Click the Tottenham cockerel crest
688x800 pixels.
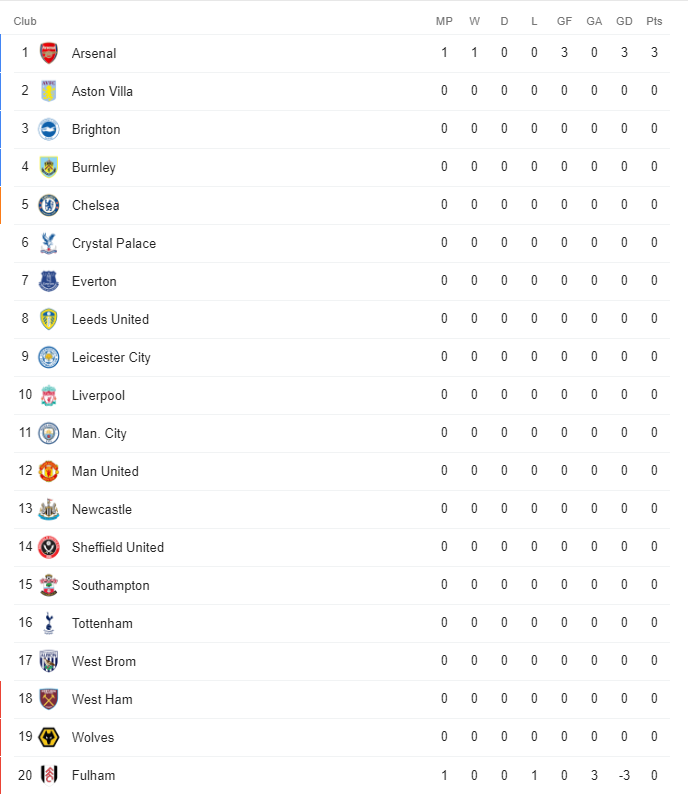(x=48, y=623)
